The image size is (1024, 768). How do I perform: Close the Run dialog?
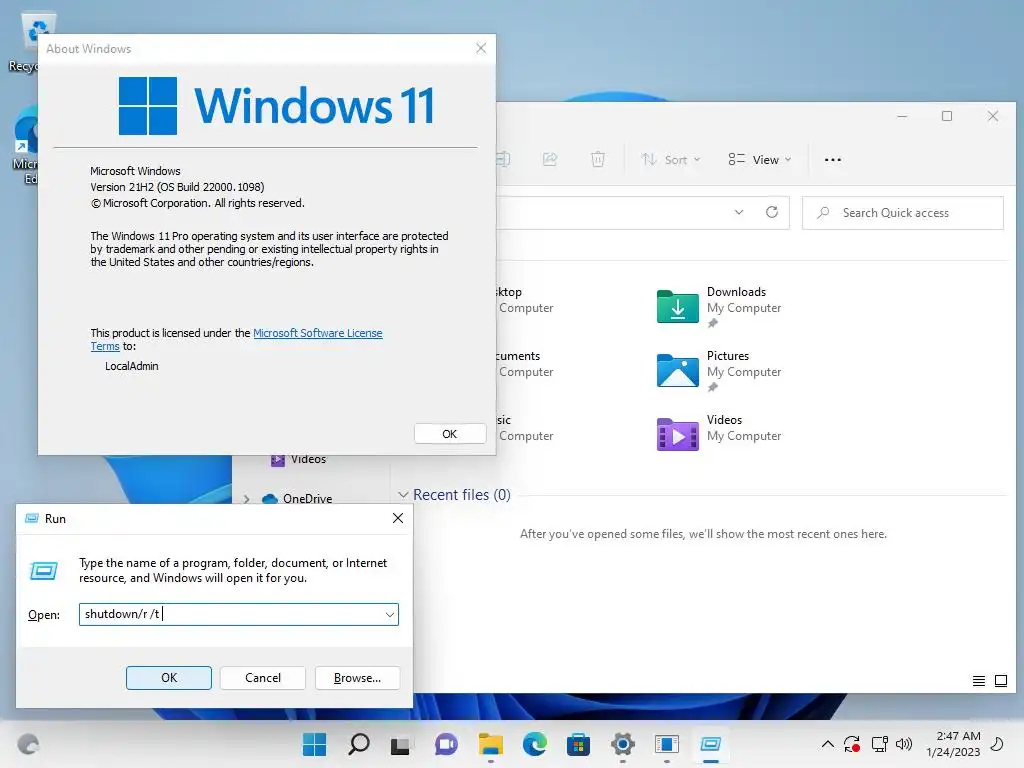398,518
